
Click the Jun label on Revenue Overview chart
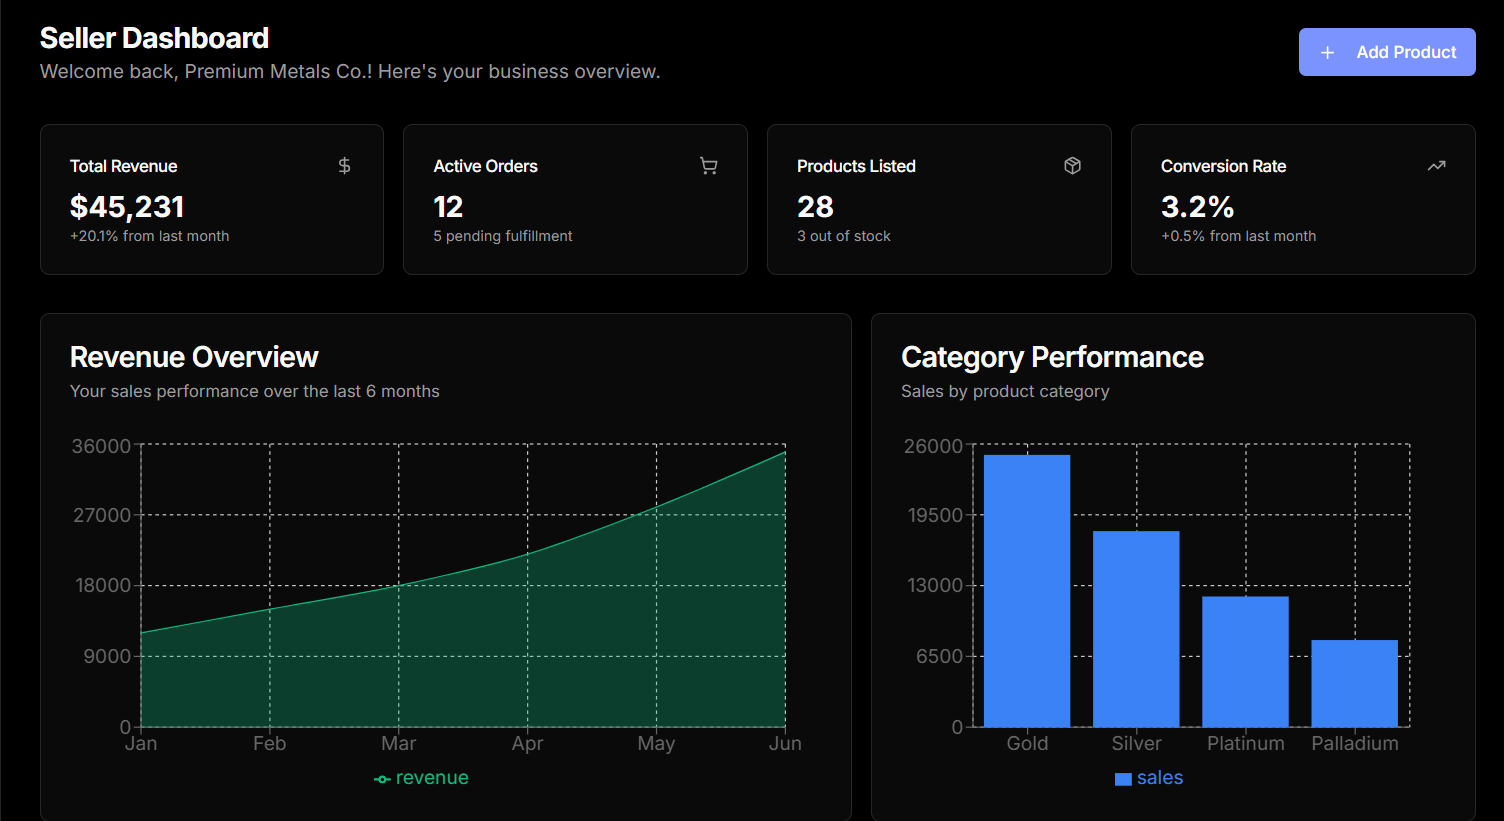point(785,743)
